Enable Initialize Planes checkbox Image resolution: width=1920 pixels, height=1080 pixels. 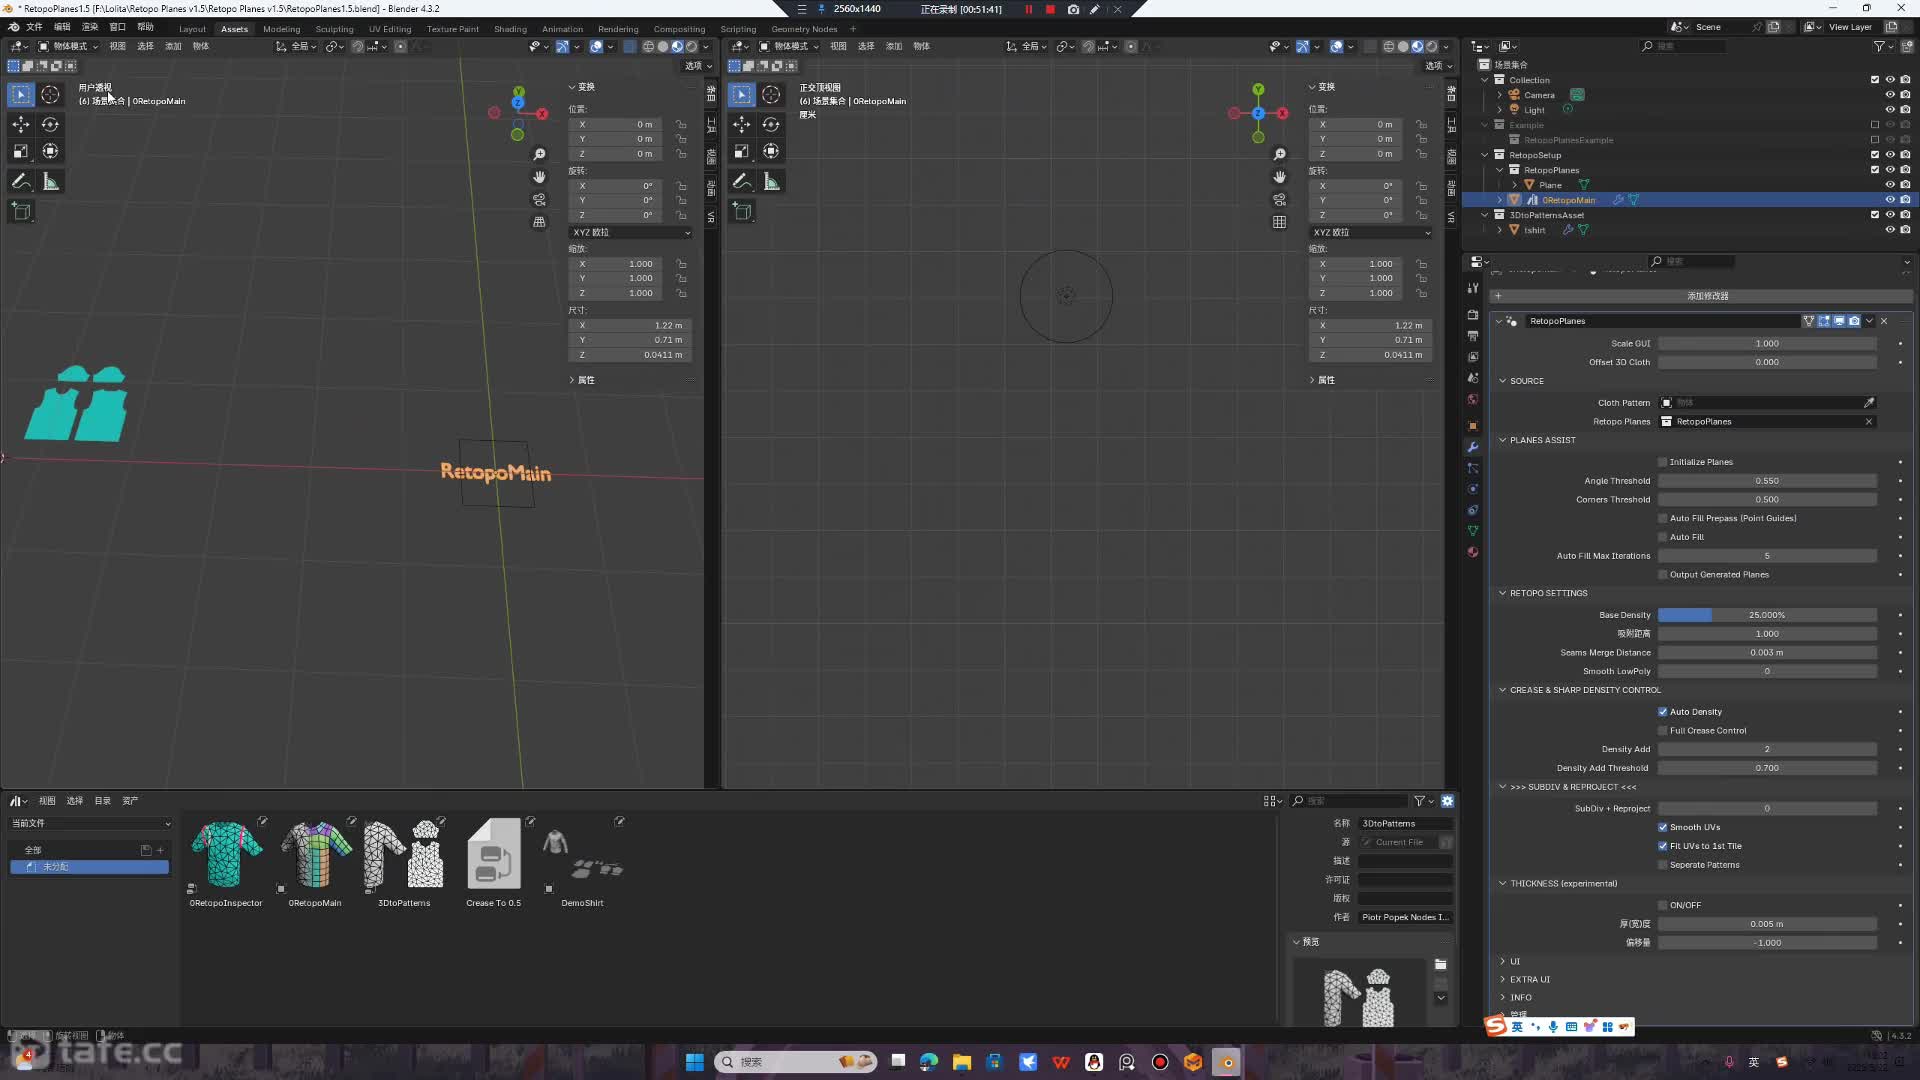coord(1662,462)
